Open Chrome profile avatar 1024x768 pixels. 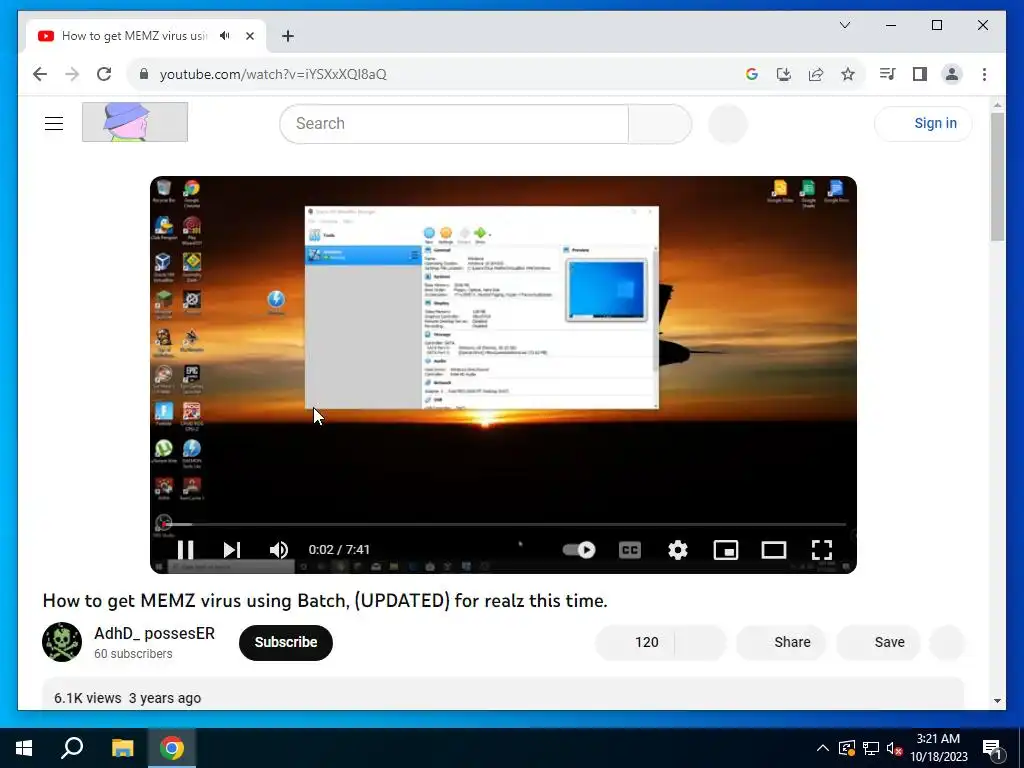[x=952, y=74]
